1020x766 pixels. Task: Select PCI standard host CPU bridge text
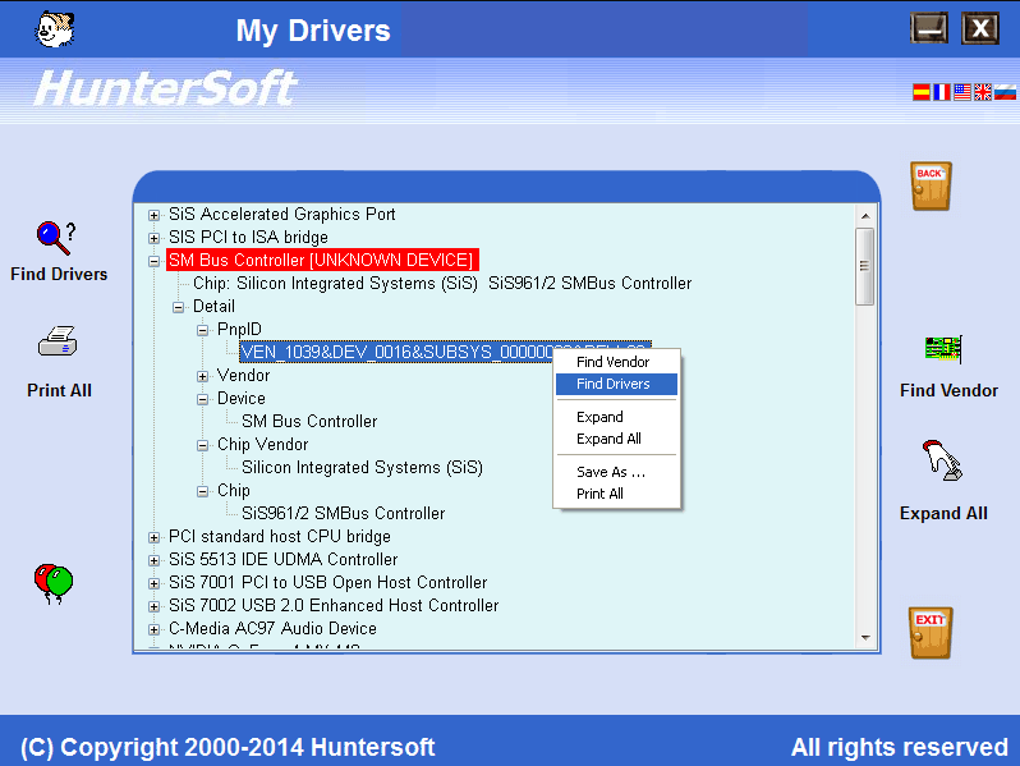(x=279, y=536)
